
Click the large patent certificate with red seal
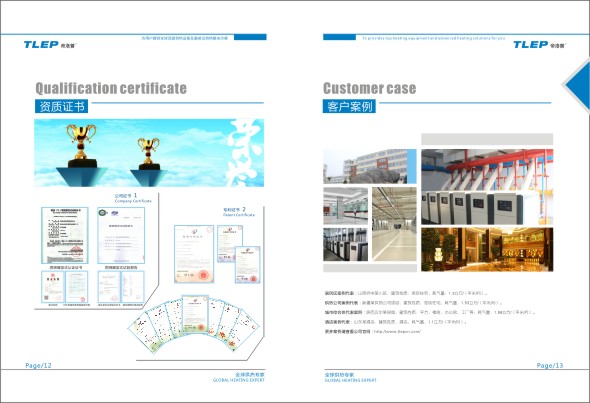pos(194,254)
